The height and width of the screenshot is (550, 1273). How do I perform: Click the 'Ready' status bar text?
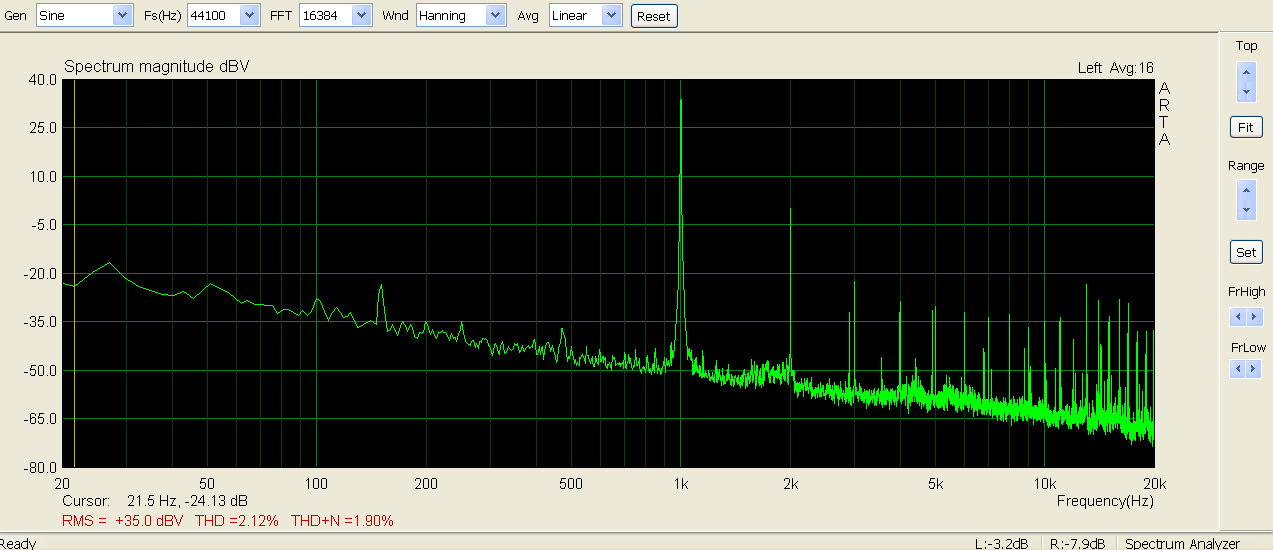tap(19, 543)
